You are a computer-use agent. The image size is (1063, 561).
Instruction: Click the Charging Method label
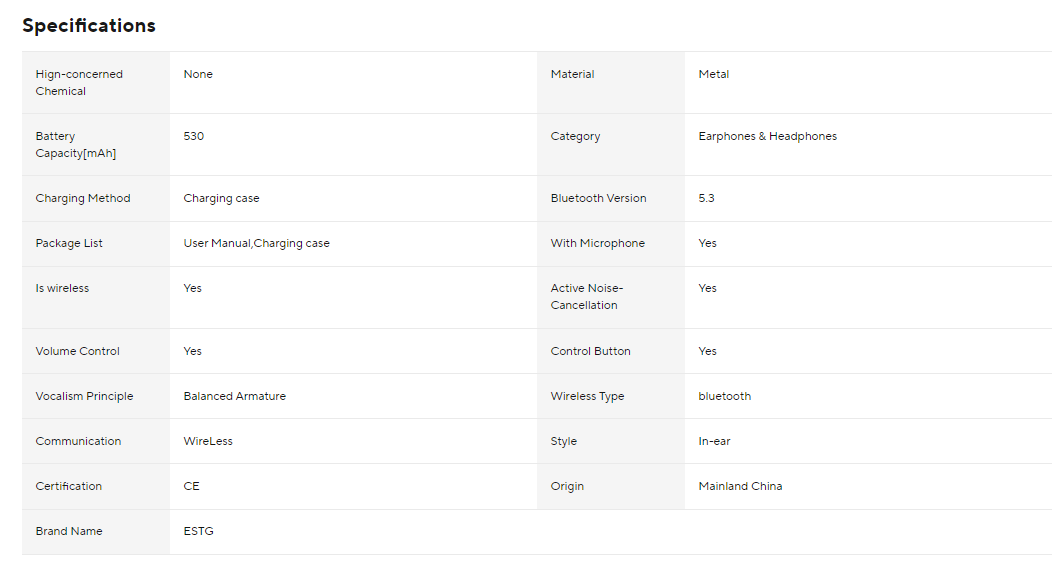pyautogui.click(x=83, y=199)
